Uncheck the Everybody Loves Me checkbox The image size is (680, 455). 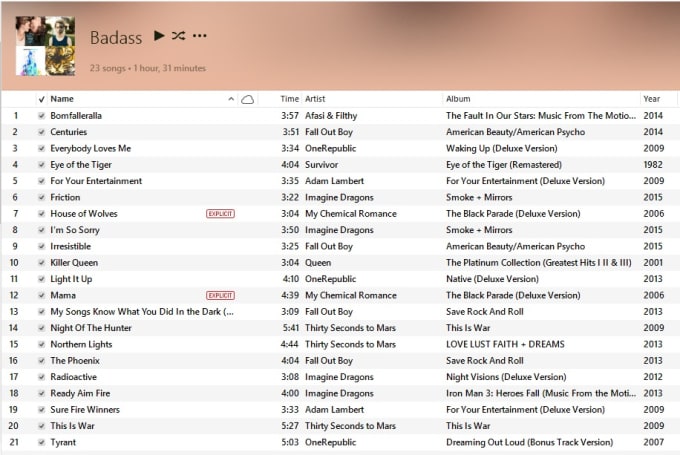click(x=41, y=148)
